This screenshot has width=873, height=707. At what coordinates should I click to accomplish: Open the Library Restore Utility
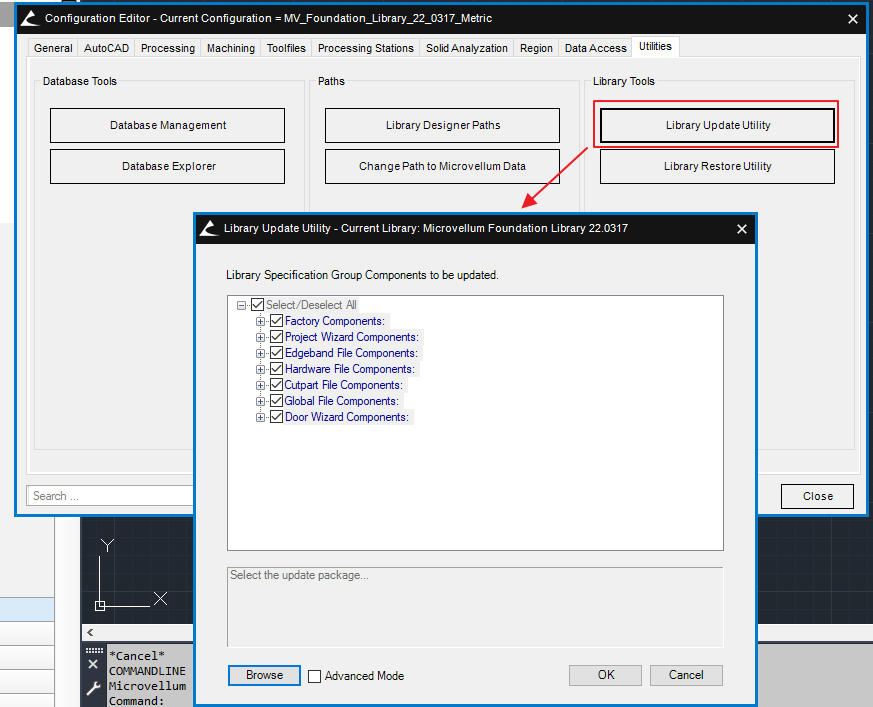point(717,166)
